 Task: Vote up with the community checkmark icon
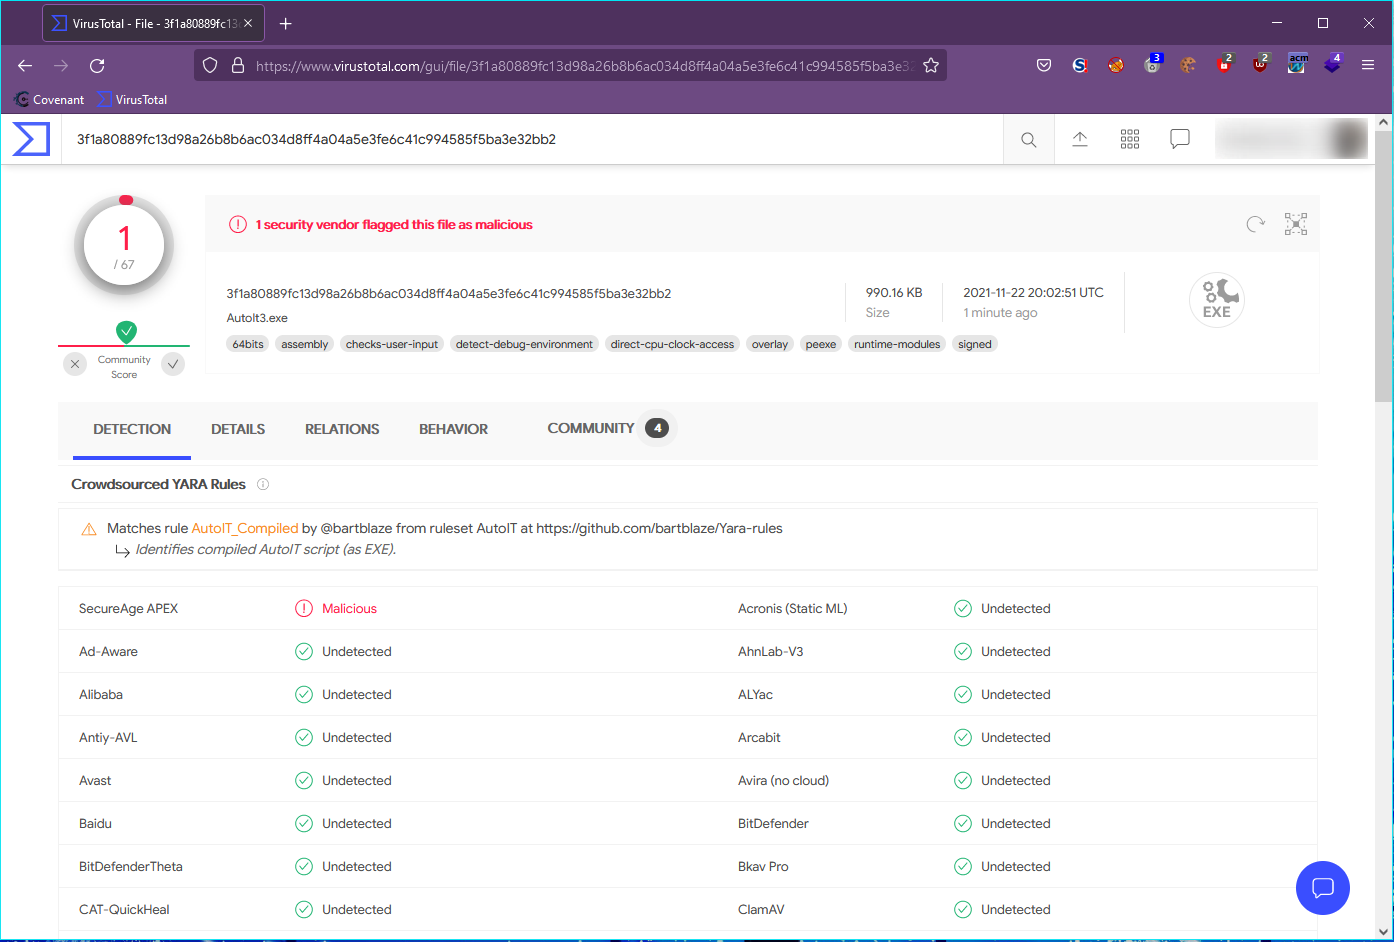[174, 364]
